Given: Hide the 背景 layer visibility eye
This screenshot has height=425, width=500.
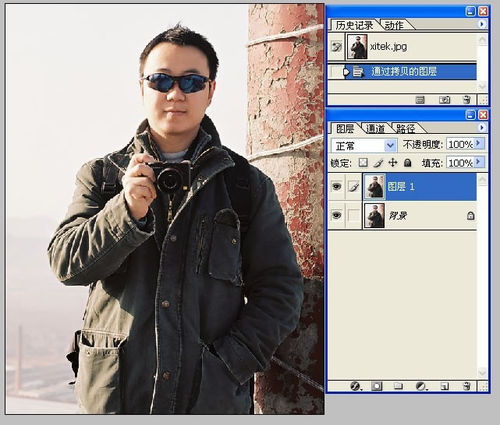Looking at the screenshot, I should pos(337,215).
